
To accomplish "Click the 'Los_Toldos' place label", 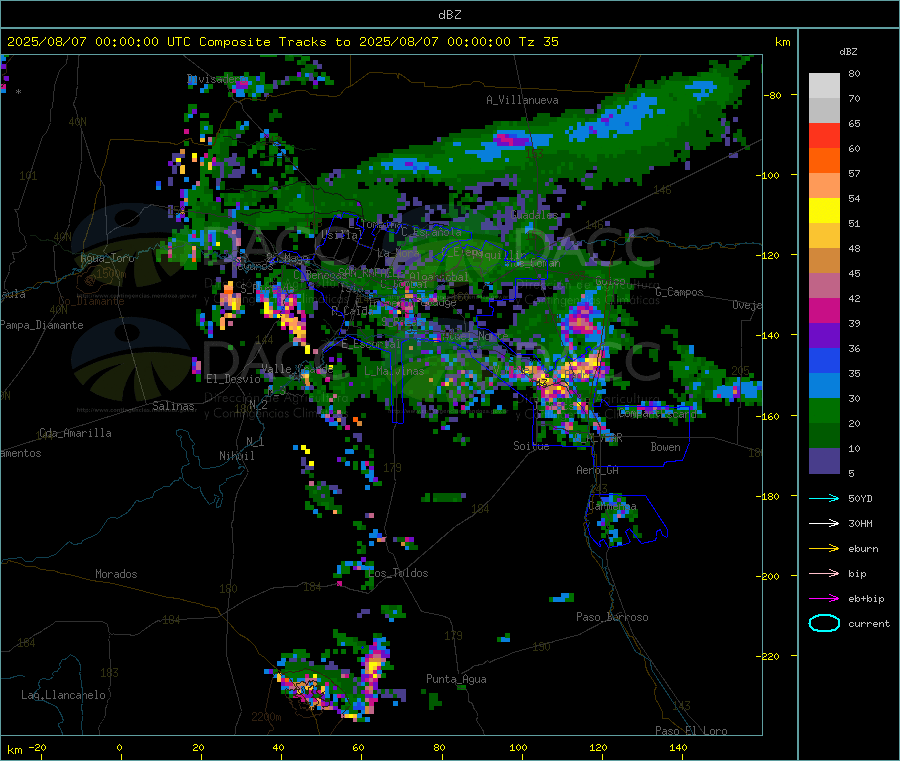I will pyautogui.click(x=398, y=573).
